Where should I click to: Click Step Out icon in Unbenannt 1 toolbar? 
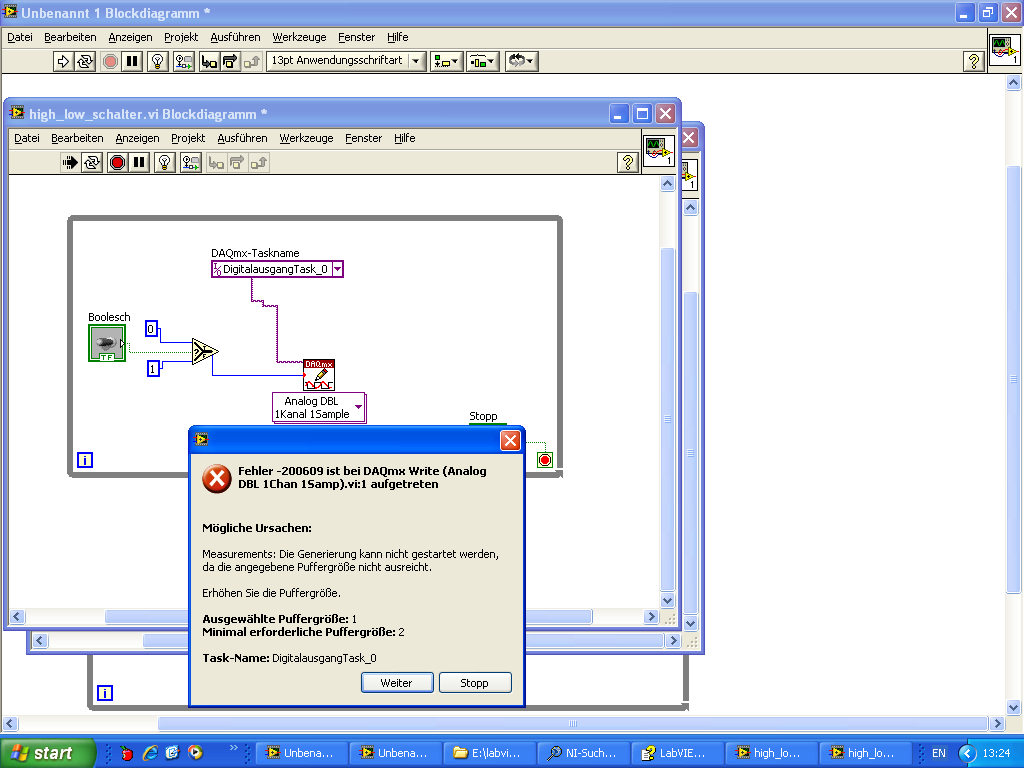251,61
